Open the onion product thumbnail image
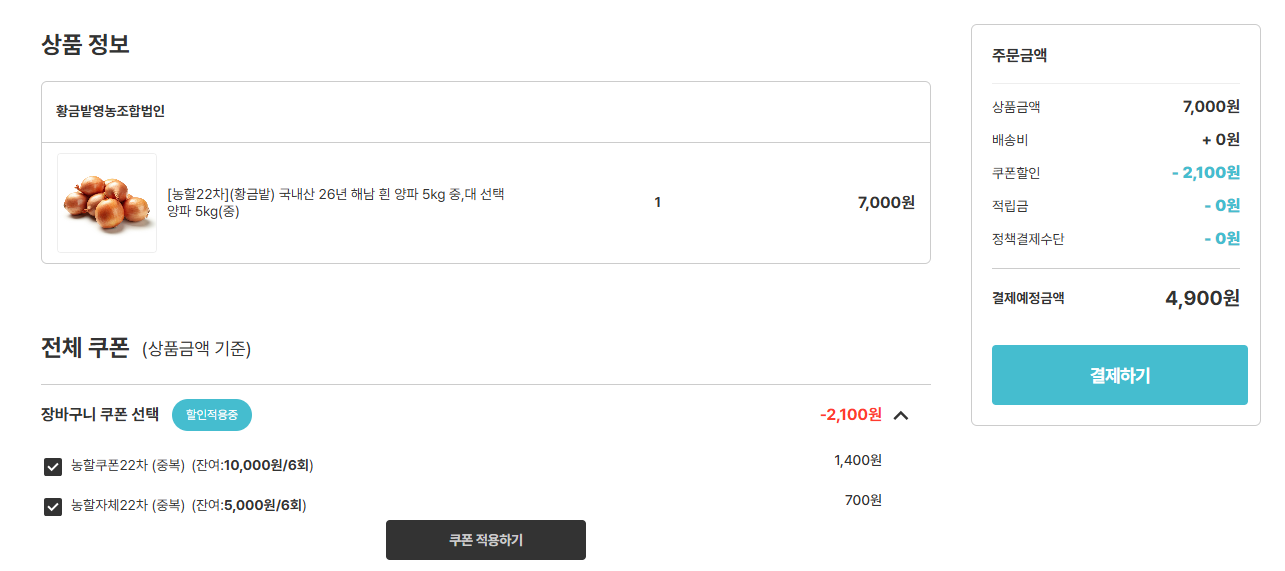The height and width of the screenshot is (571, 1285). point(107,203)
